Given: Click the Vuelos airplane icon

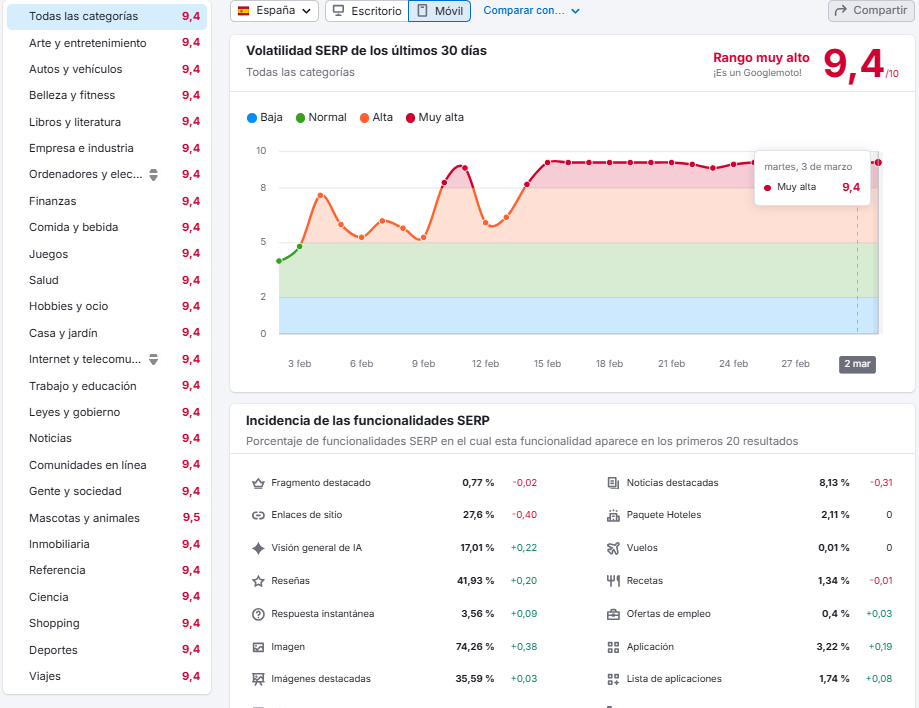Looking at the screenshot, I should (x=614, y=548).
